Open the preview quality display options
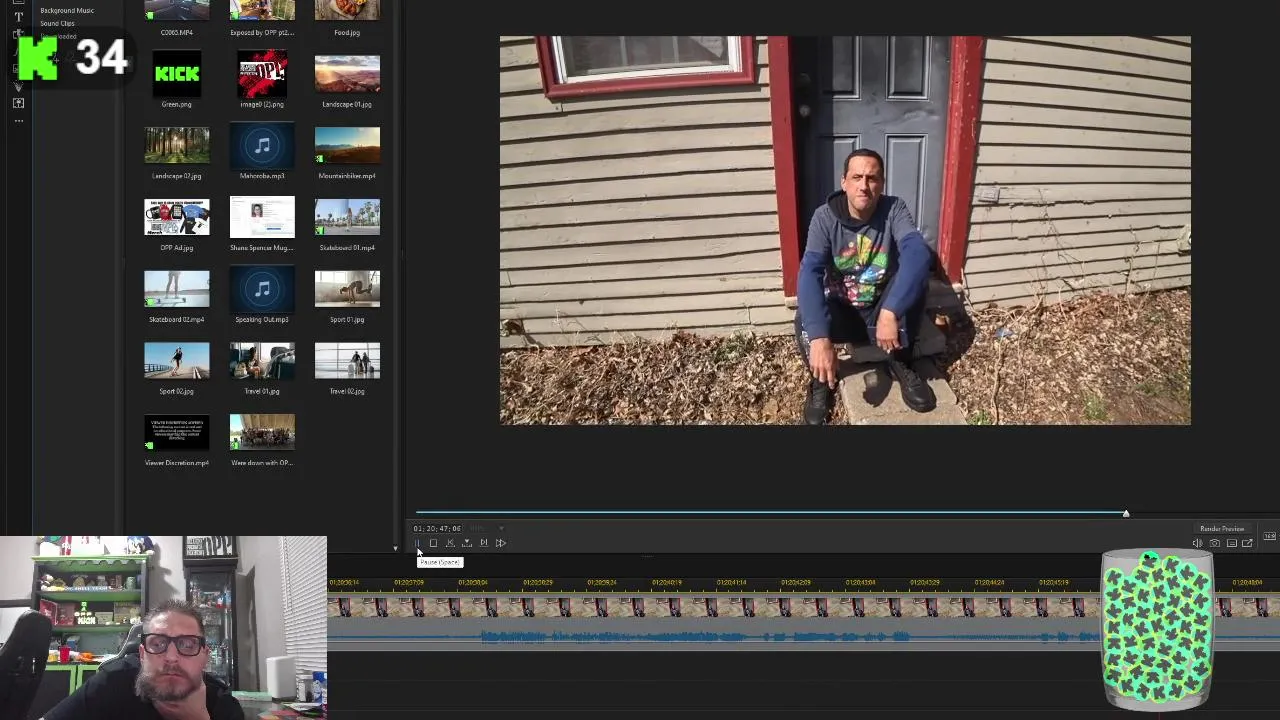The width and height of the screenshot is (1280, 720). pos(1232,543)
